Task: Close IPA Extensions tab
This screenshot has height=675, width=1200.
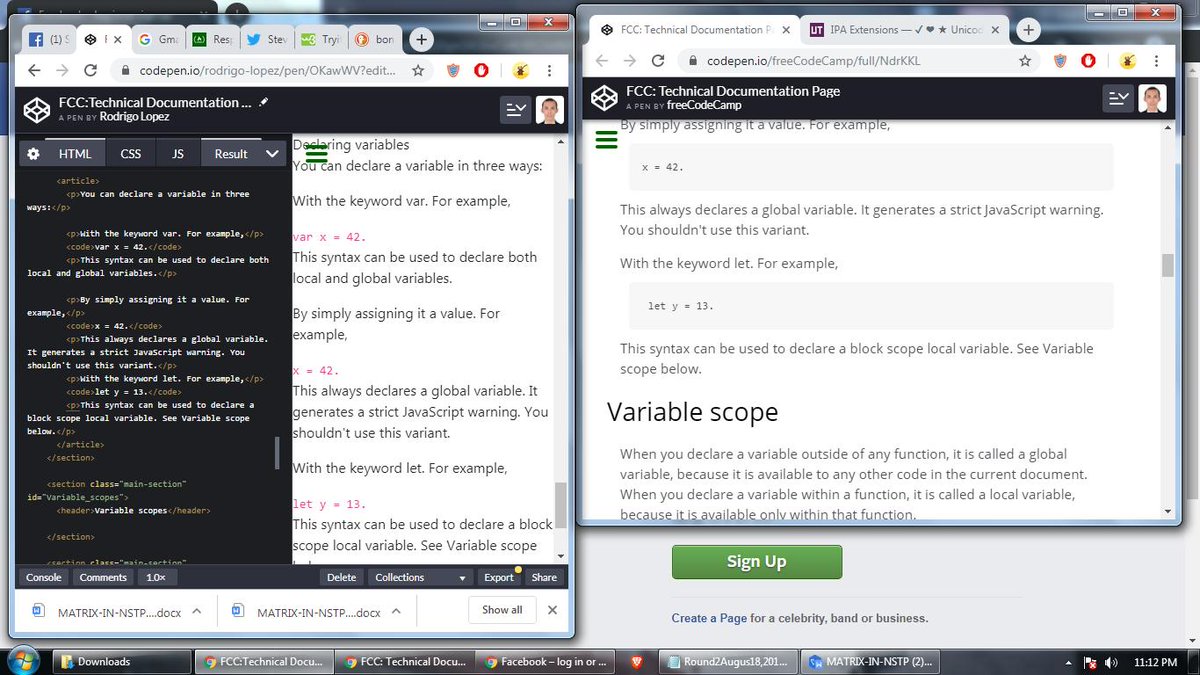Action: 994,30
